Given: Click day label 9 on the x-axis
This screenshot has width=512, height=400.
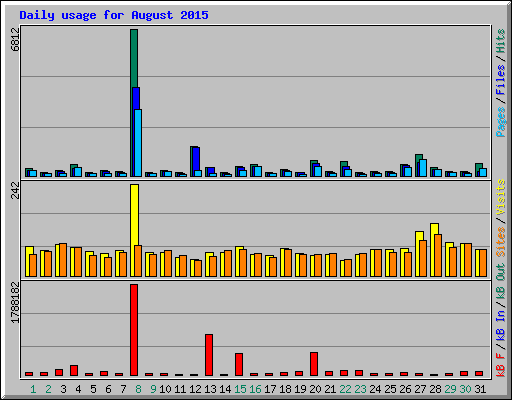Looking at the screenshot, I should tap(153, 389).
